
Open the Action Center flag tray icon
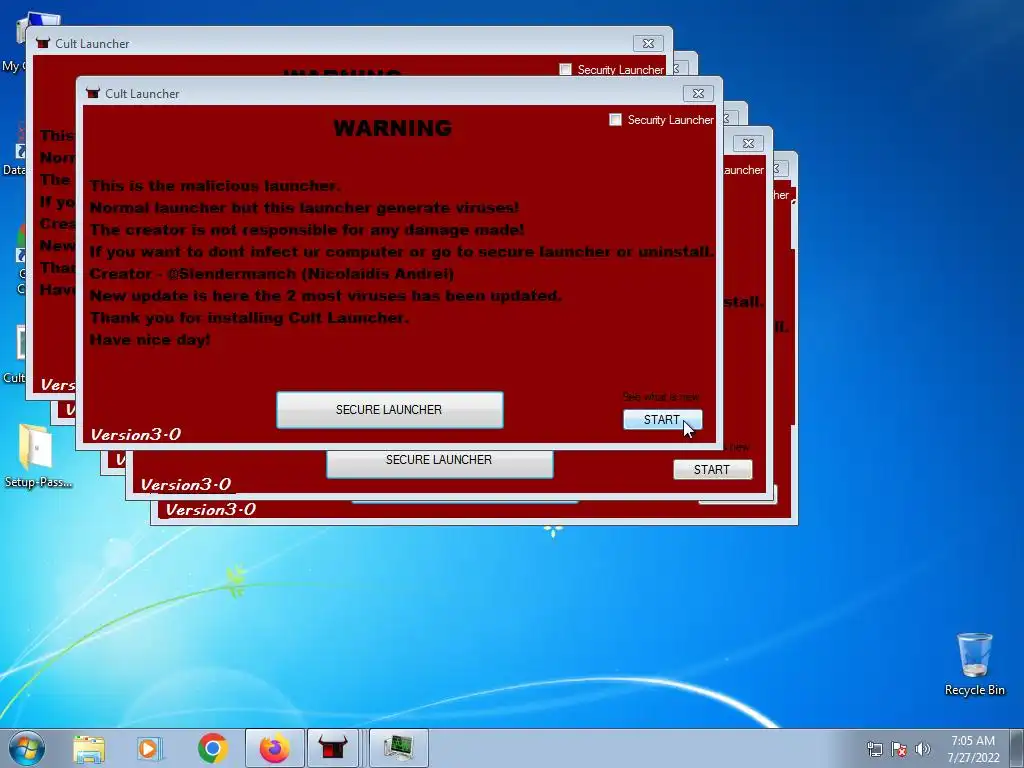click(899, 749)
